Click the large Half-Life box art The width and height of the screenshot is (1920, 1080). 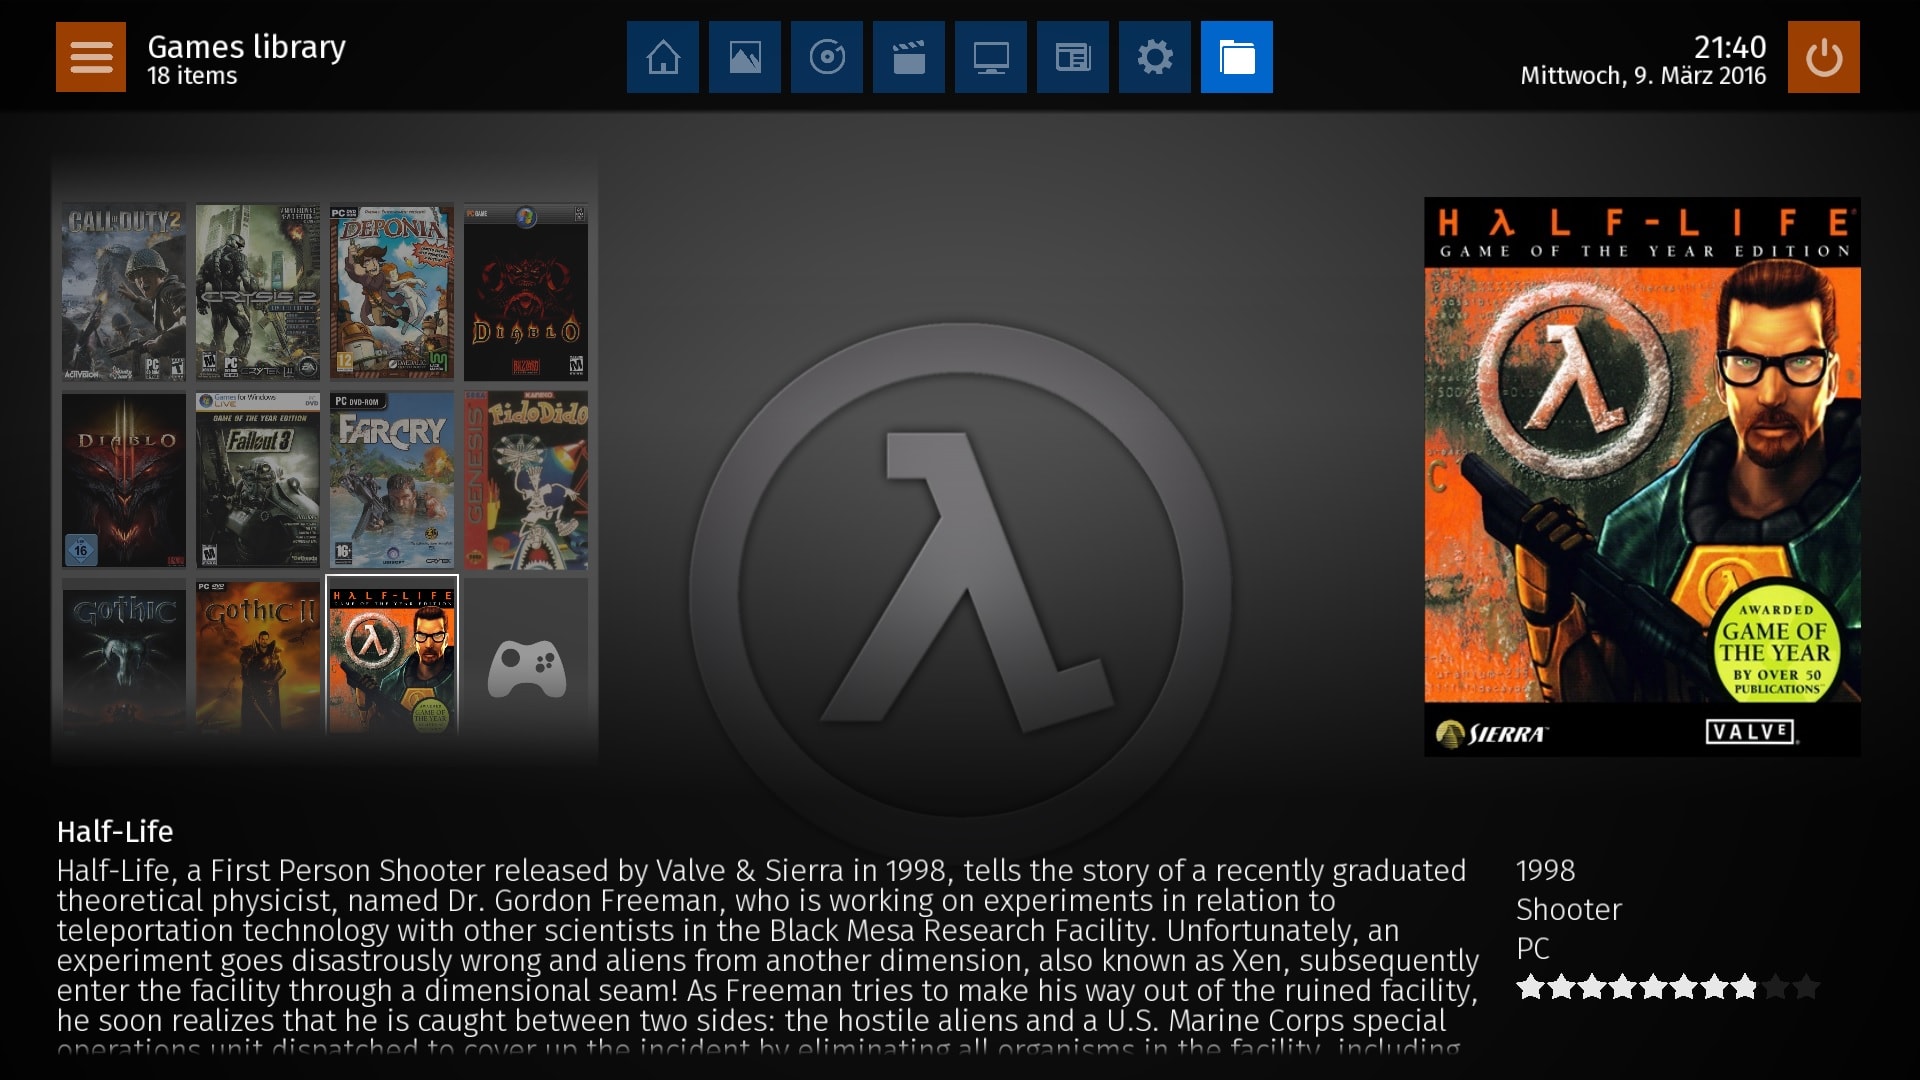tap(1642, 477)
